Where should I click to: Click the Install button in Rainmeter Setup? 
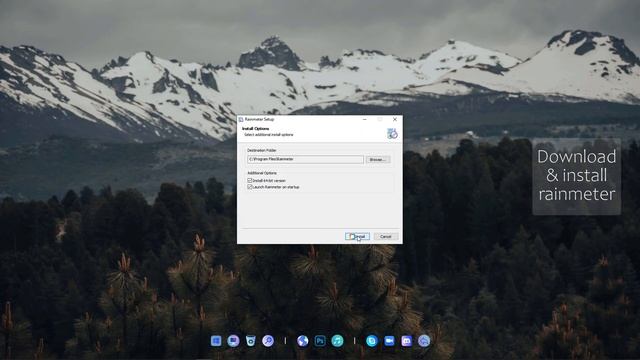tap(357, 236)
